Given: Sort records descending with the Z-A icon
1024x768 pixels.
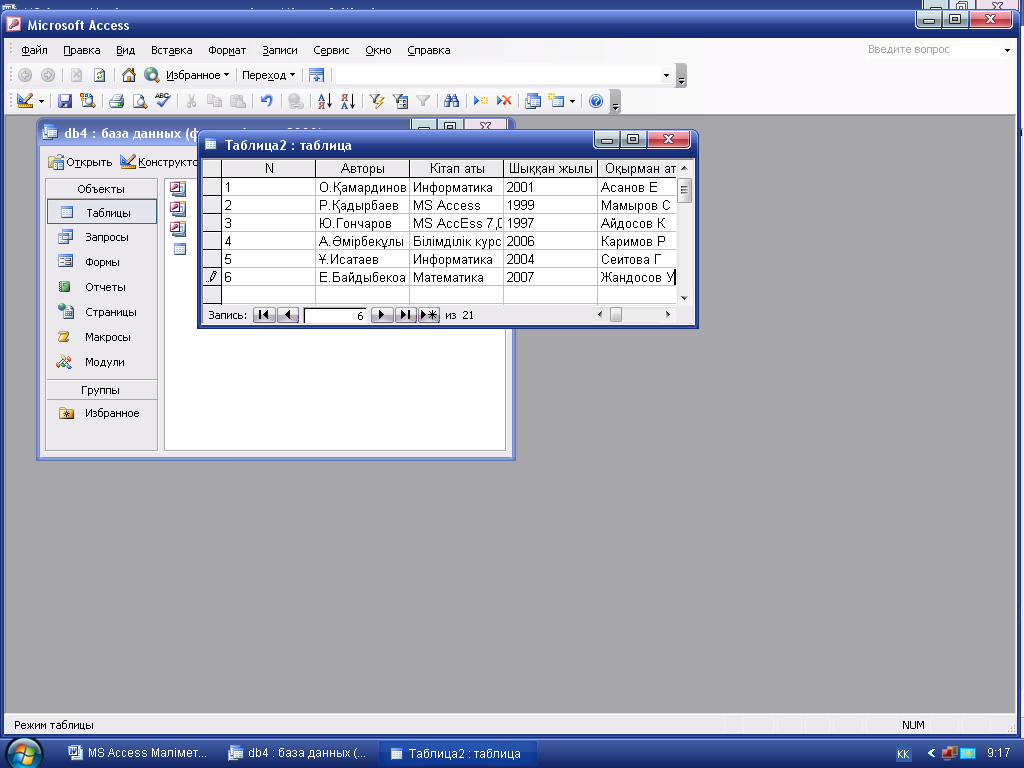Looking at the screenshot, I should pos(347,101).
